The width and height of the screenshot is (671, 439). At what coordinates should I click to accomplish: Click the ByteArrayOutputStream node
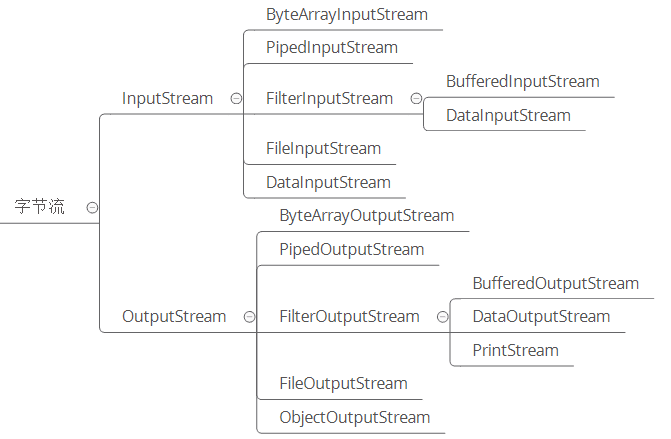[x=366, y=215]
